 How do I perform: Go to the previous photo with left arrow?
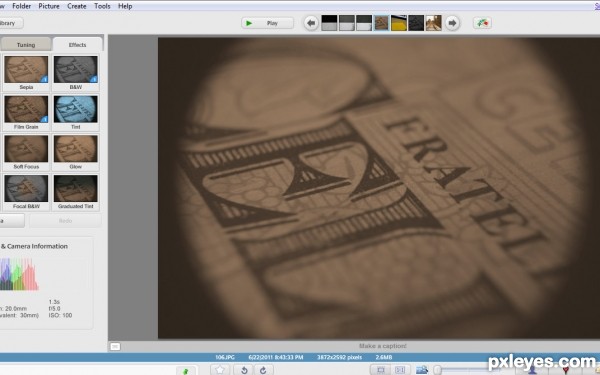coord(311,23)
